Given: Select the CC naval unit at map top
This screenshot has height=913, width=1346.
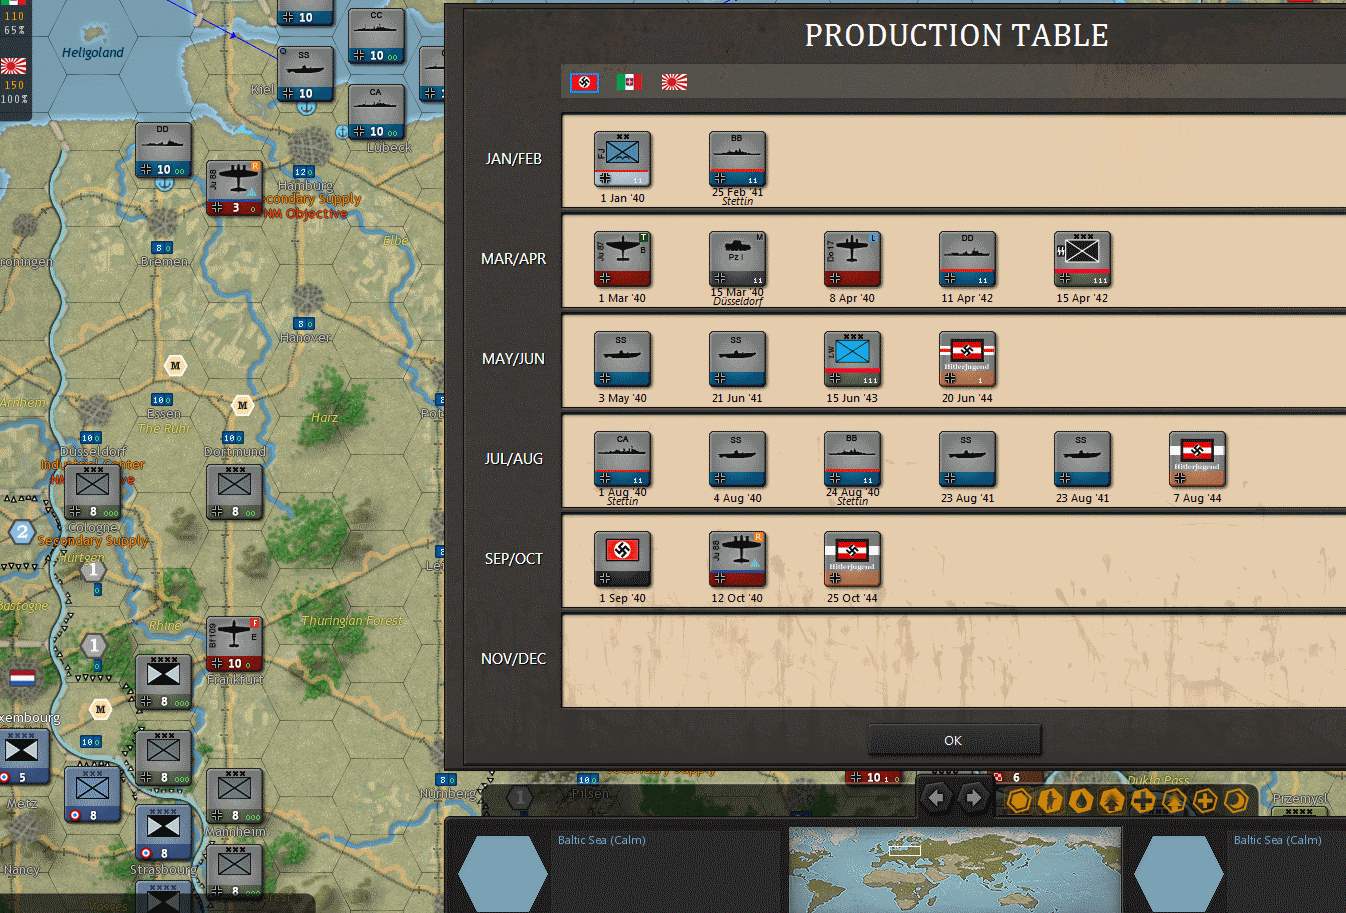Looking at the screenshot, I should click(x=376, y=36).
